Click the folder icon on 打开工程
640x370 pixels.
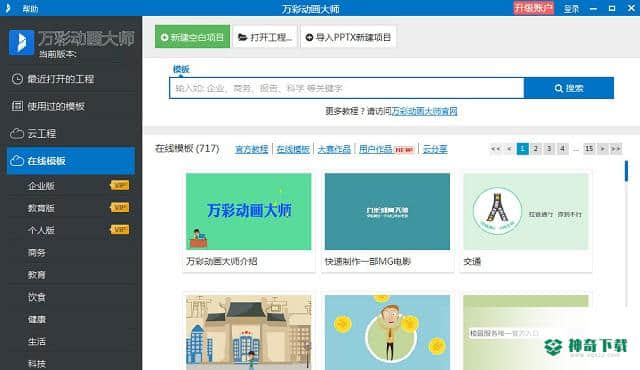tap(242, 37)
